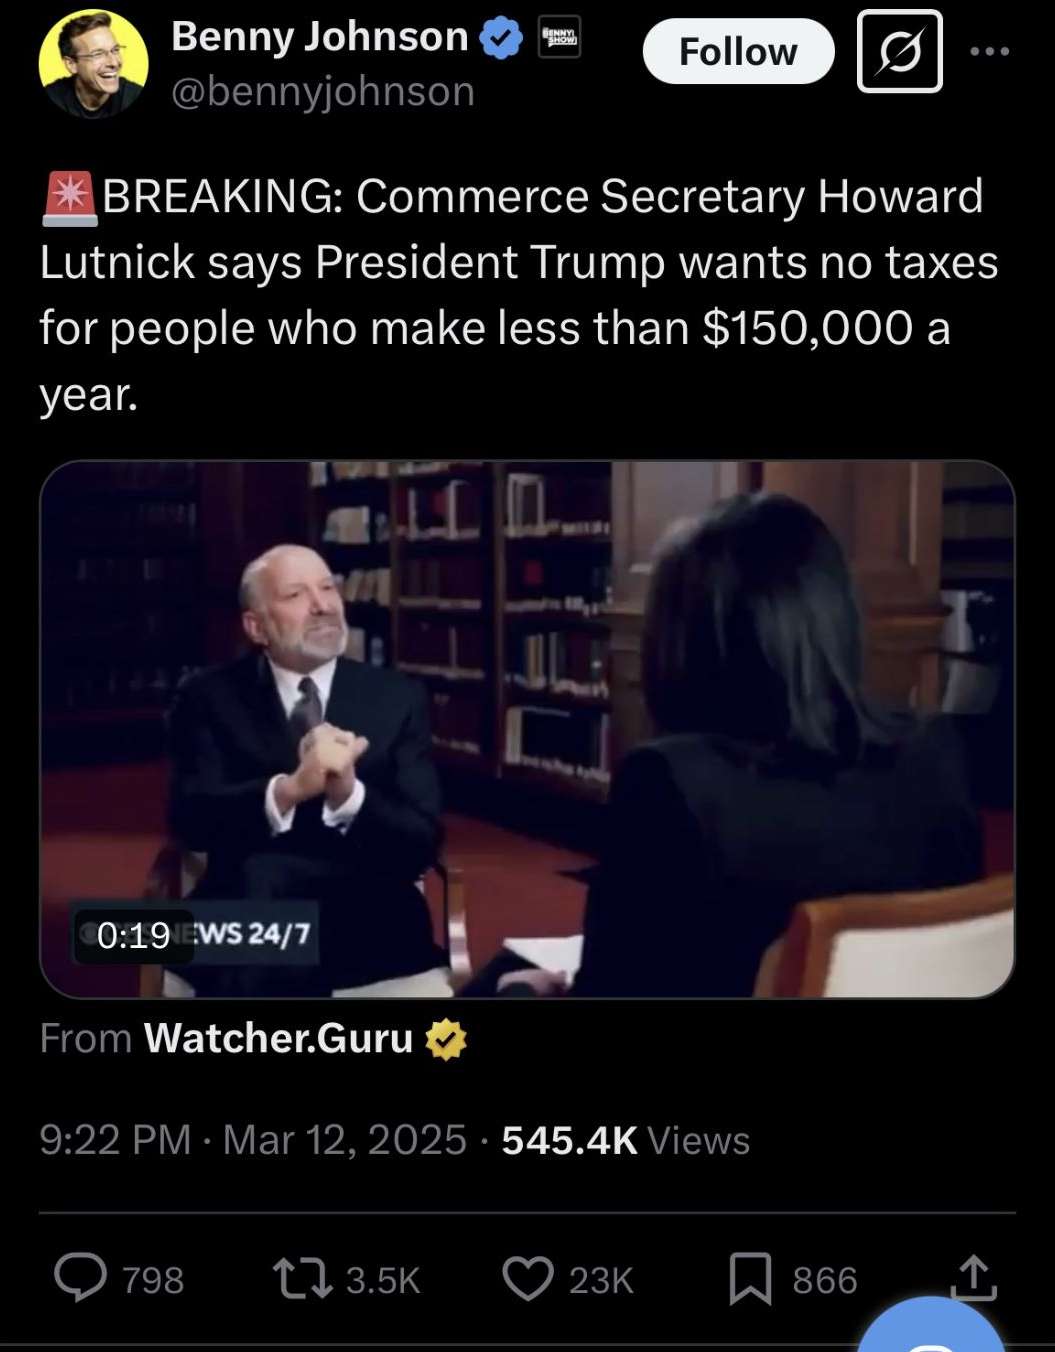Click the blue verified checkmark badge

pyautogui.click(x=501, y=39)
